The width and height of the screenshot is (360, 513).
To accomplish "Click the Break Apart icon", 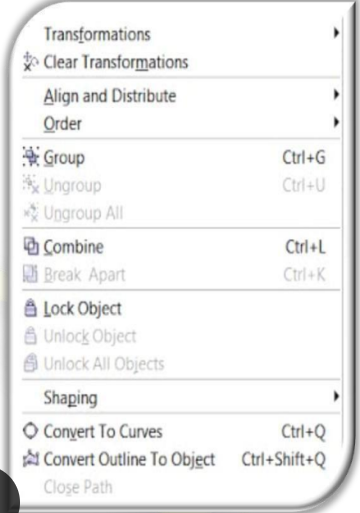I will click(31, 274).
